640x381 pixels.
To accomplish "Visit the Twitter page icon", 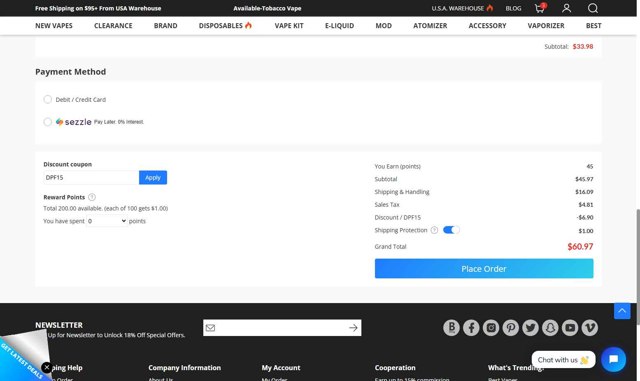I will [530, 328].
